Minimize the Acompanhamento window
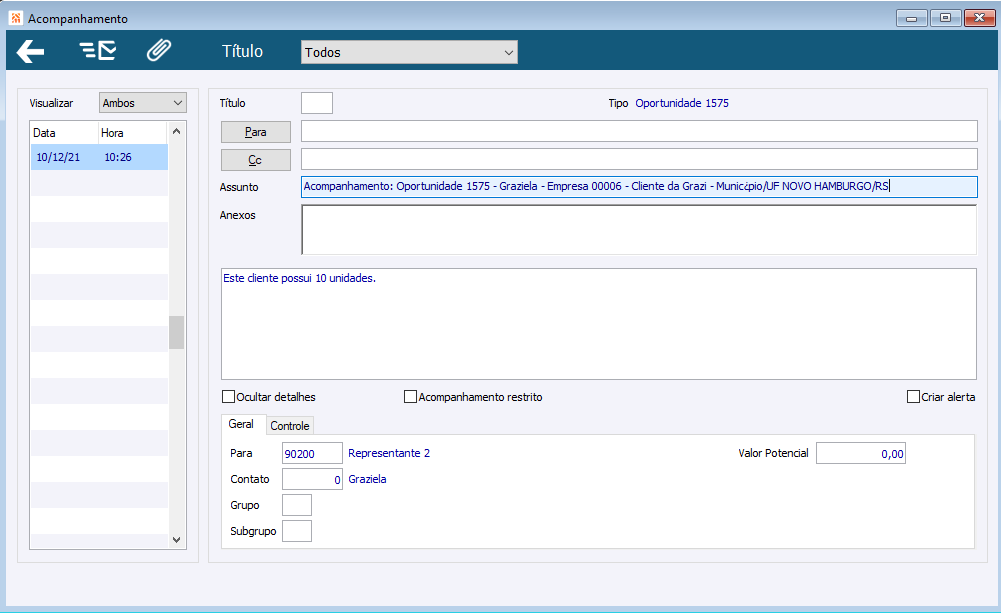 912,18
